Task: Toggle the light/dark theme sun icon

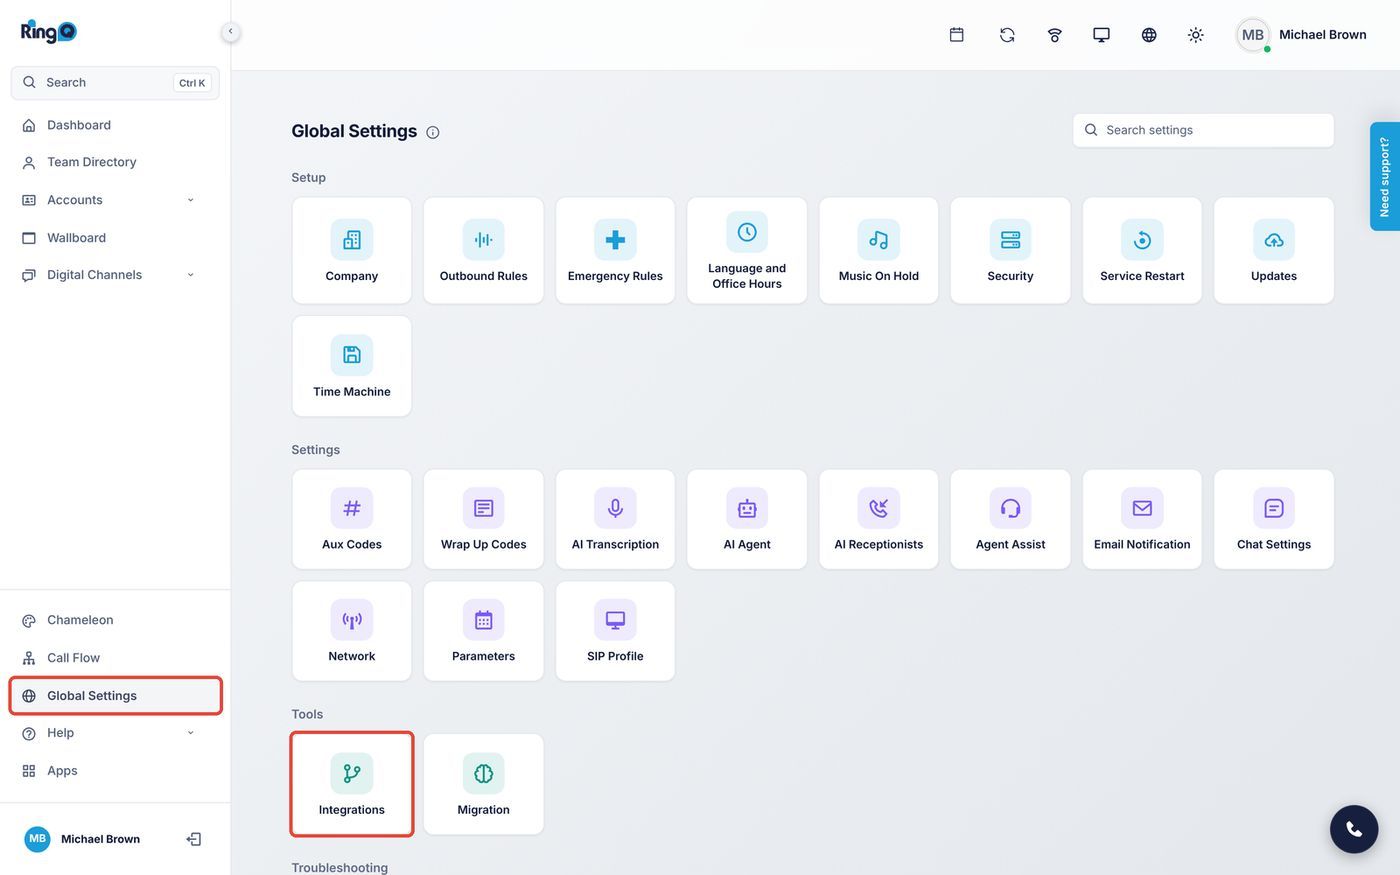Action: [x=1196, y=35]
